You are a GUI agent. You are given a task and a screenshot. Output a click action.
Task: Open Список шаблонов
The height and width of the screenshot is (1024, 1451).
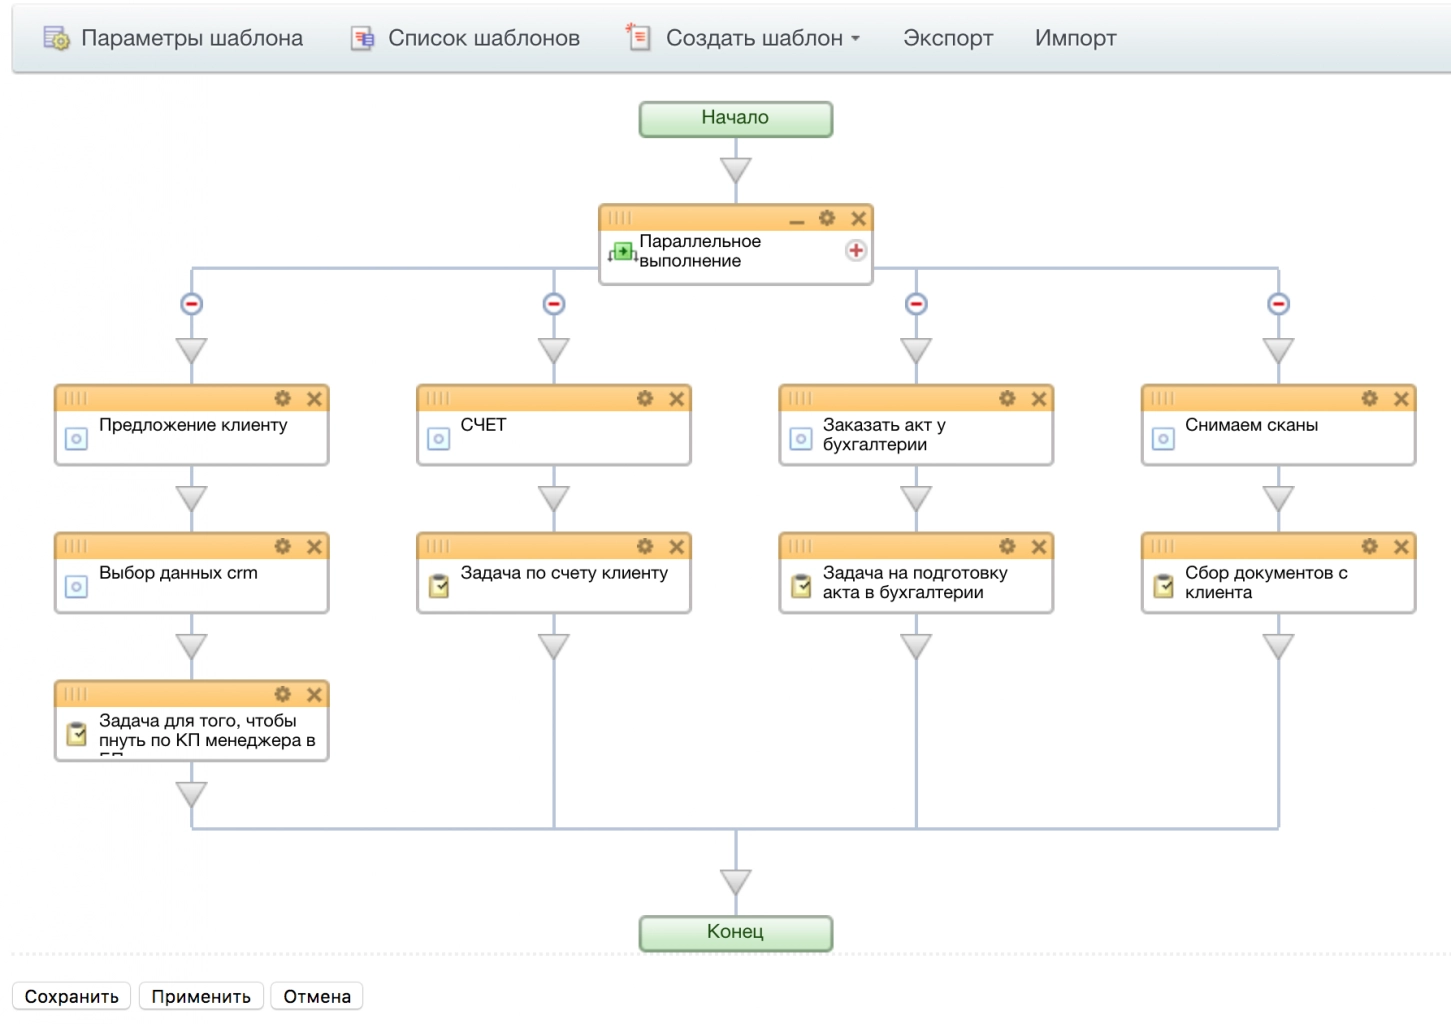pyautogui.click(x=466, y=38)
